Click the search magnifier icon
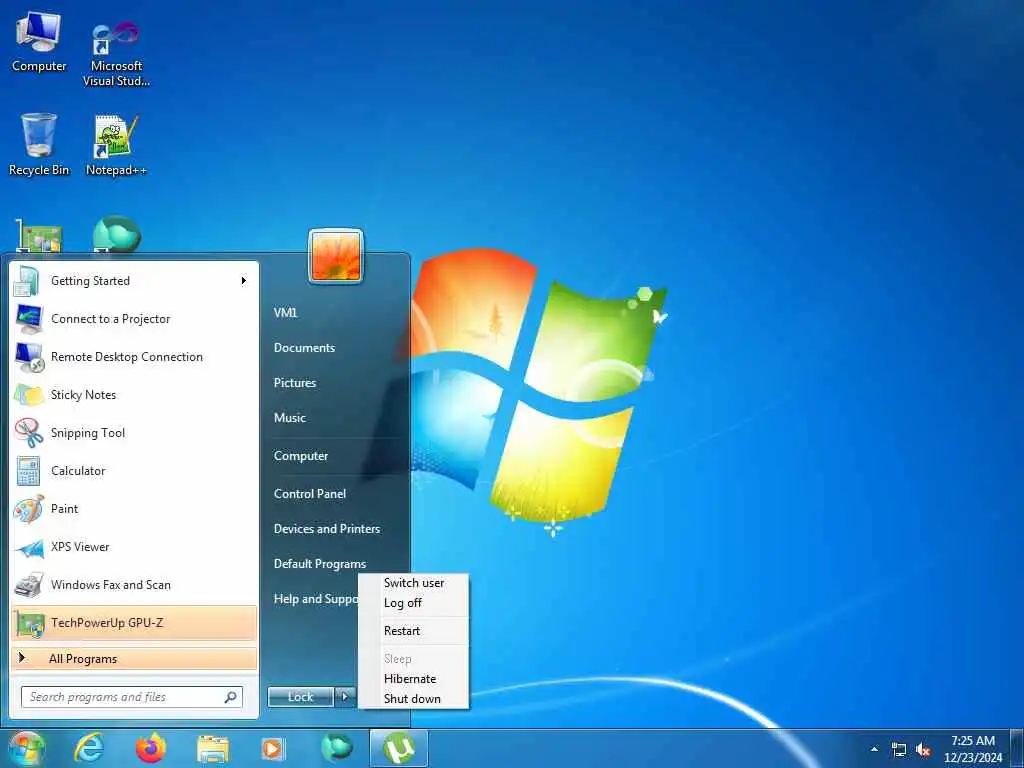 click(x=231, y=697)
